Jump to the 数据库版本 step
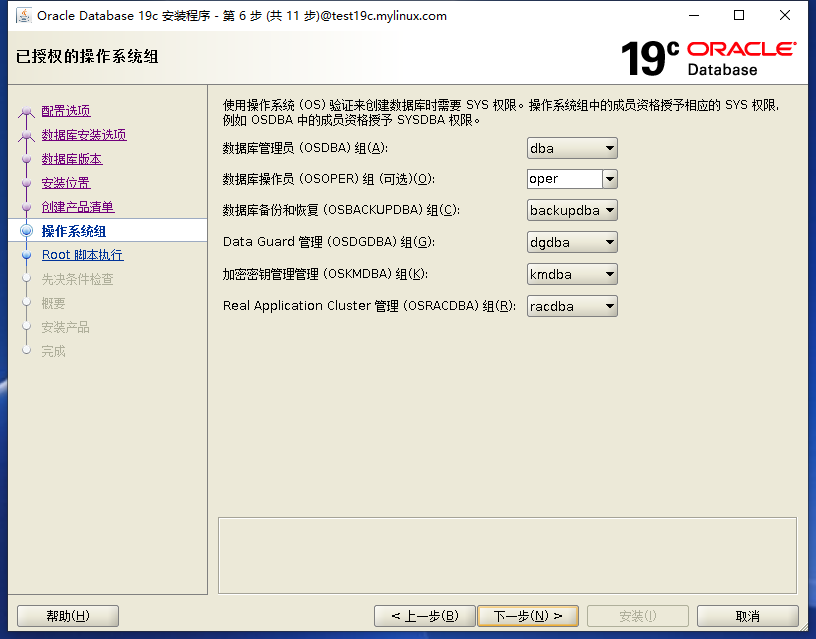Viewport: 816px width, 639px height. (72, 159)
